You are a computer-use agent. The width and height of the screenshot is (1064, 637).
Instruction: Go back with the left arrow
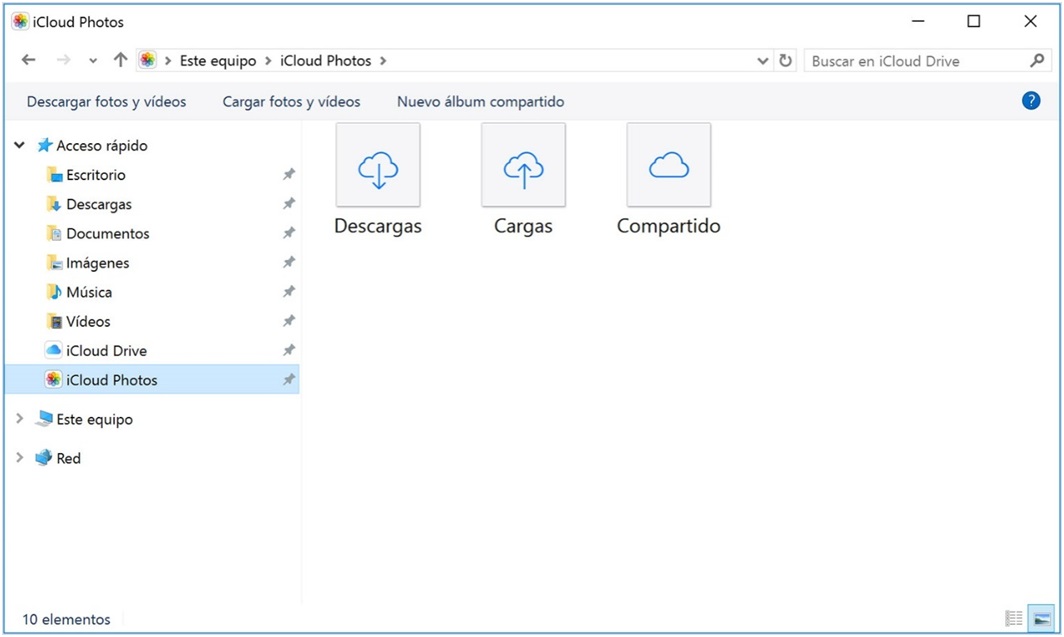tap(28, 60)
